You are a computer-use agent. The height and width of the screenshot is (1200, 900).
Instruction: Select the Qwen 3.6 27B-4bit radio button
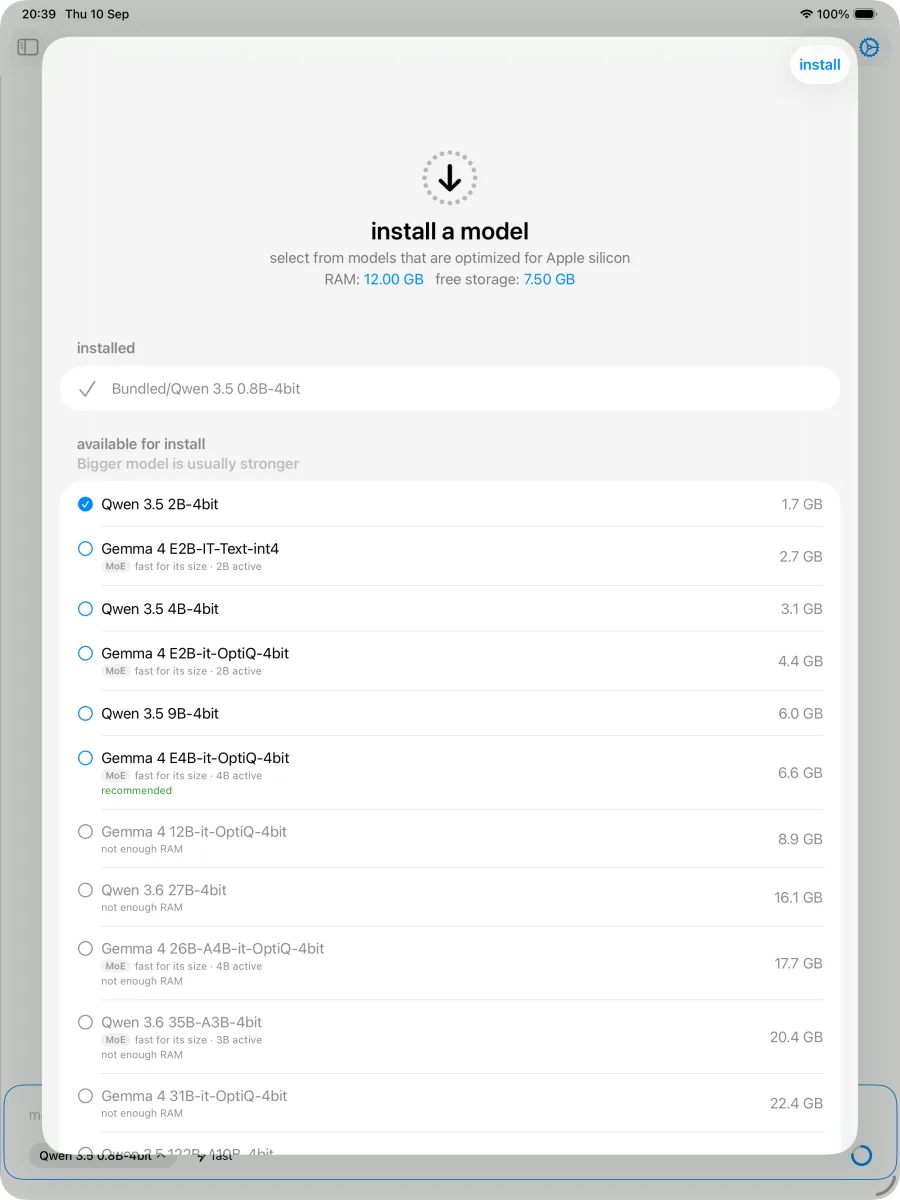[85, 890]
